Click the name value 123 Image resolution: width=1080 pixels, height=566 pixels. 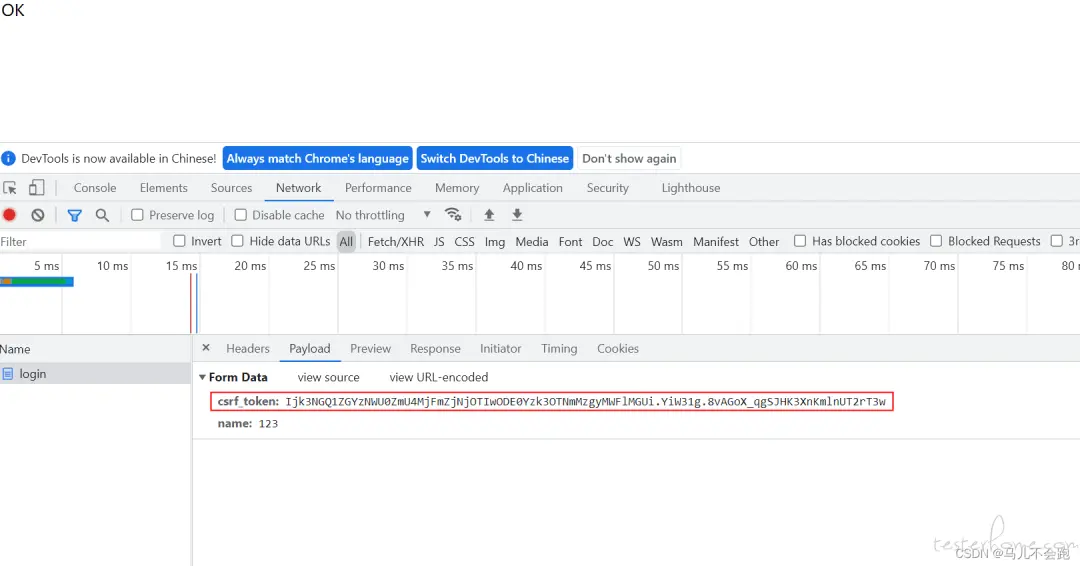(x=268, y=423)
